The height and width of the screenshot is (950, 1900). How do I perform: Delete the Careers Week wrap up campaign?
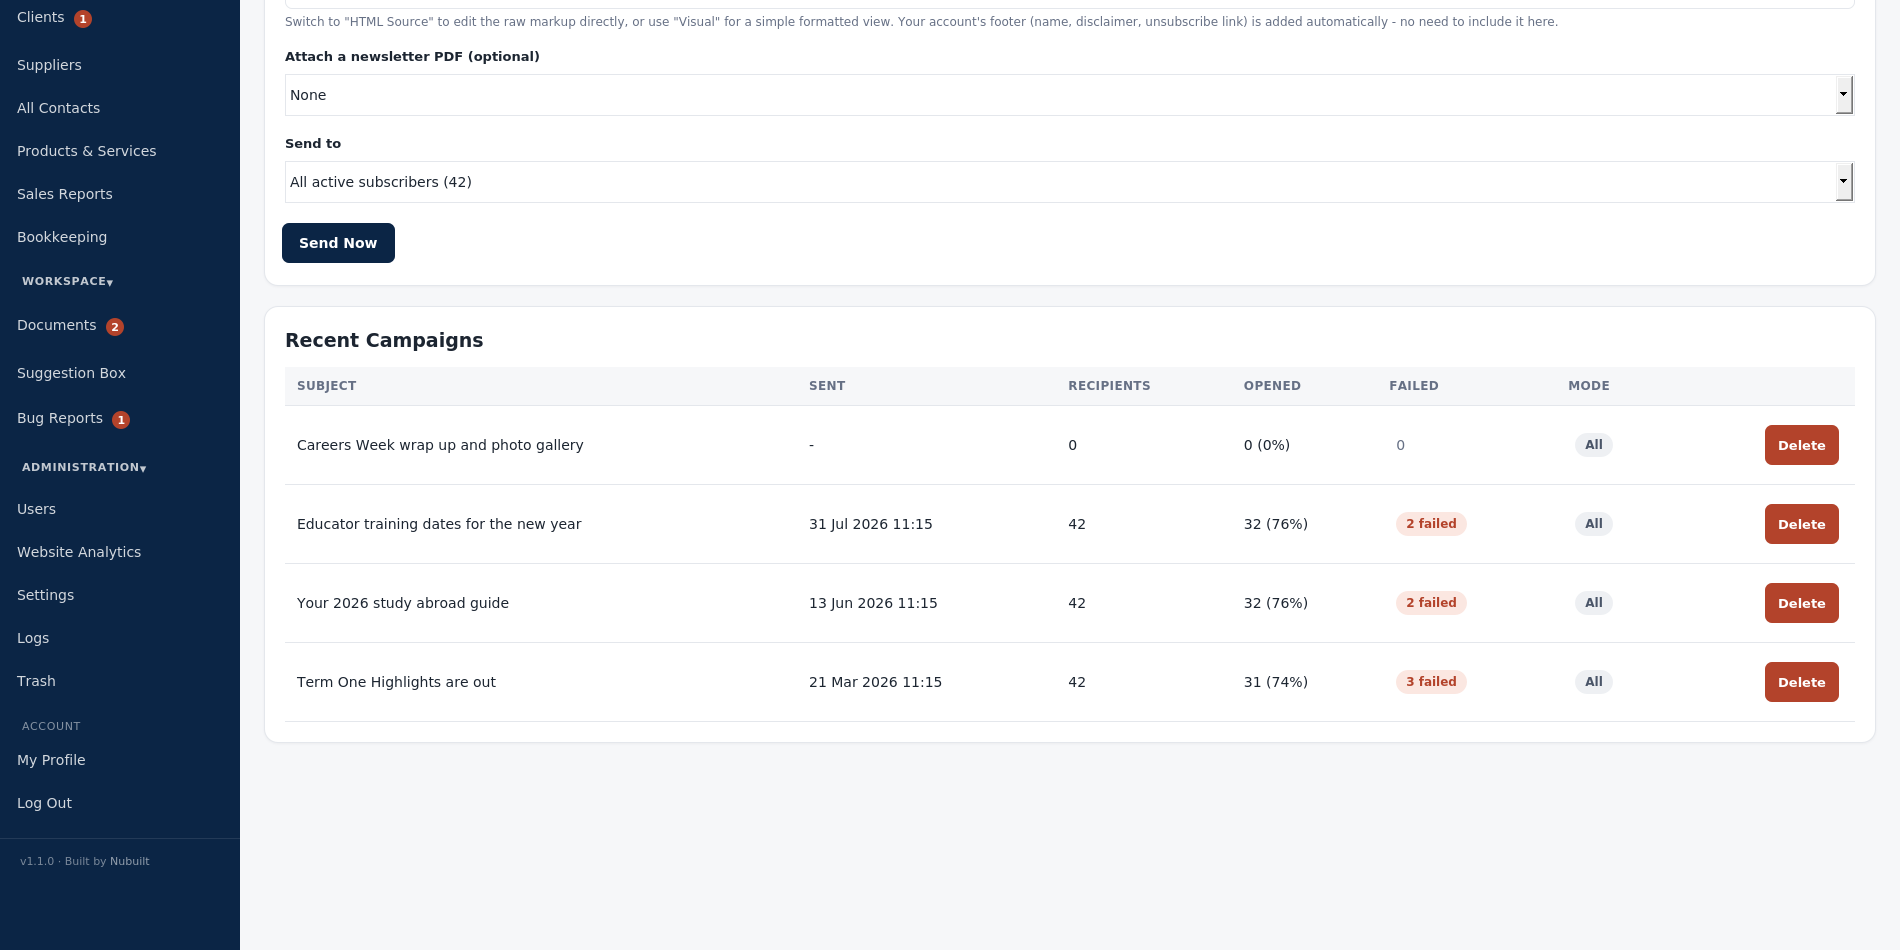click(x=1801, y=445)
